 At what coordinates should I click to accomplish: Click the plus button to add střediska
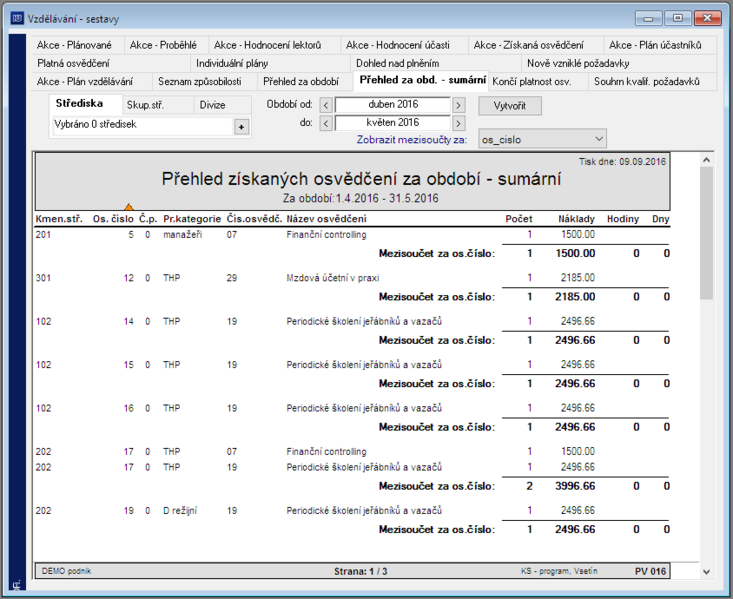point(241,127)
